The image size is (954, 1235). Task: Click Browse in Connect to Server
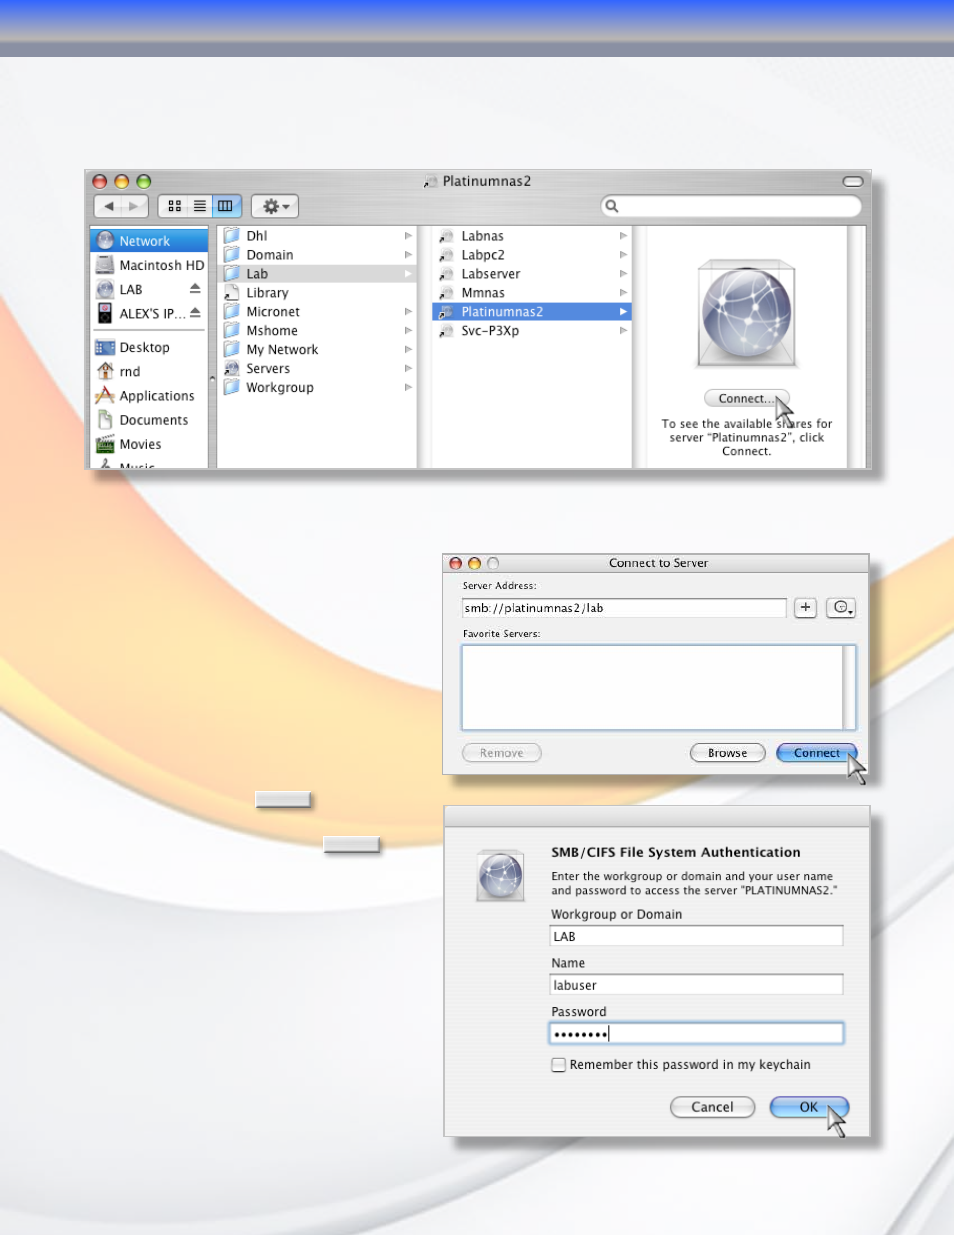(727, 753)
